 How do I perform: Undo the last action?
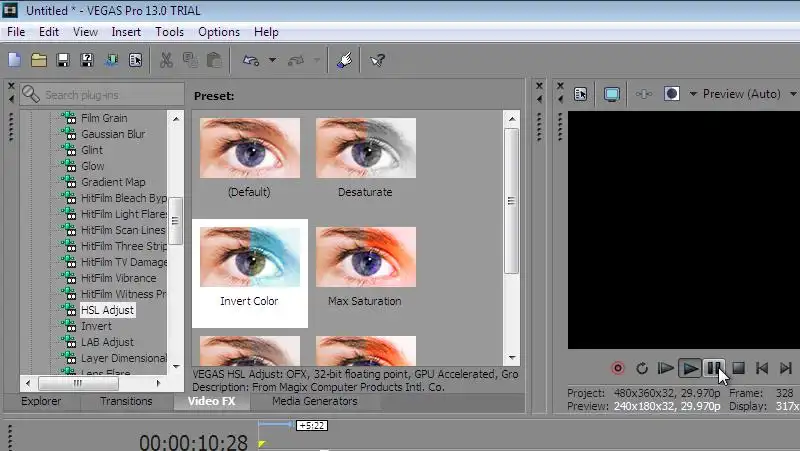pyautogui.click(x=251, y=60)
